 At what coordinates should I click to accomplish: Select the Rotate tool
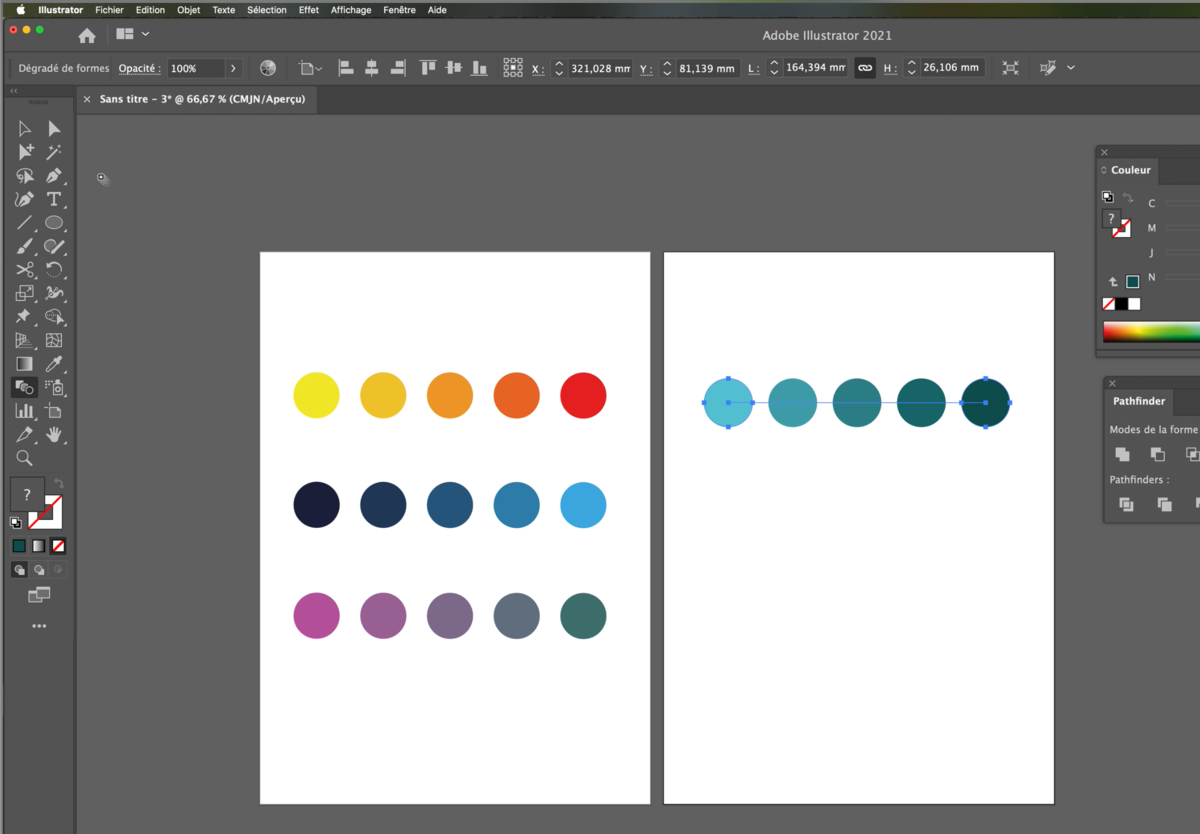54,270
